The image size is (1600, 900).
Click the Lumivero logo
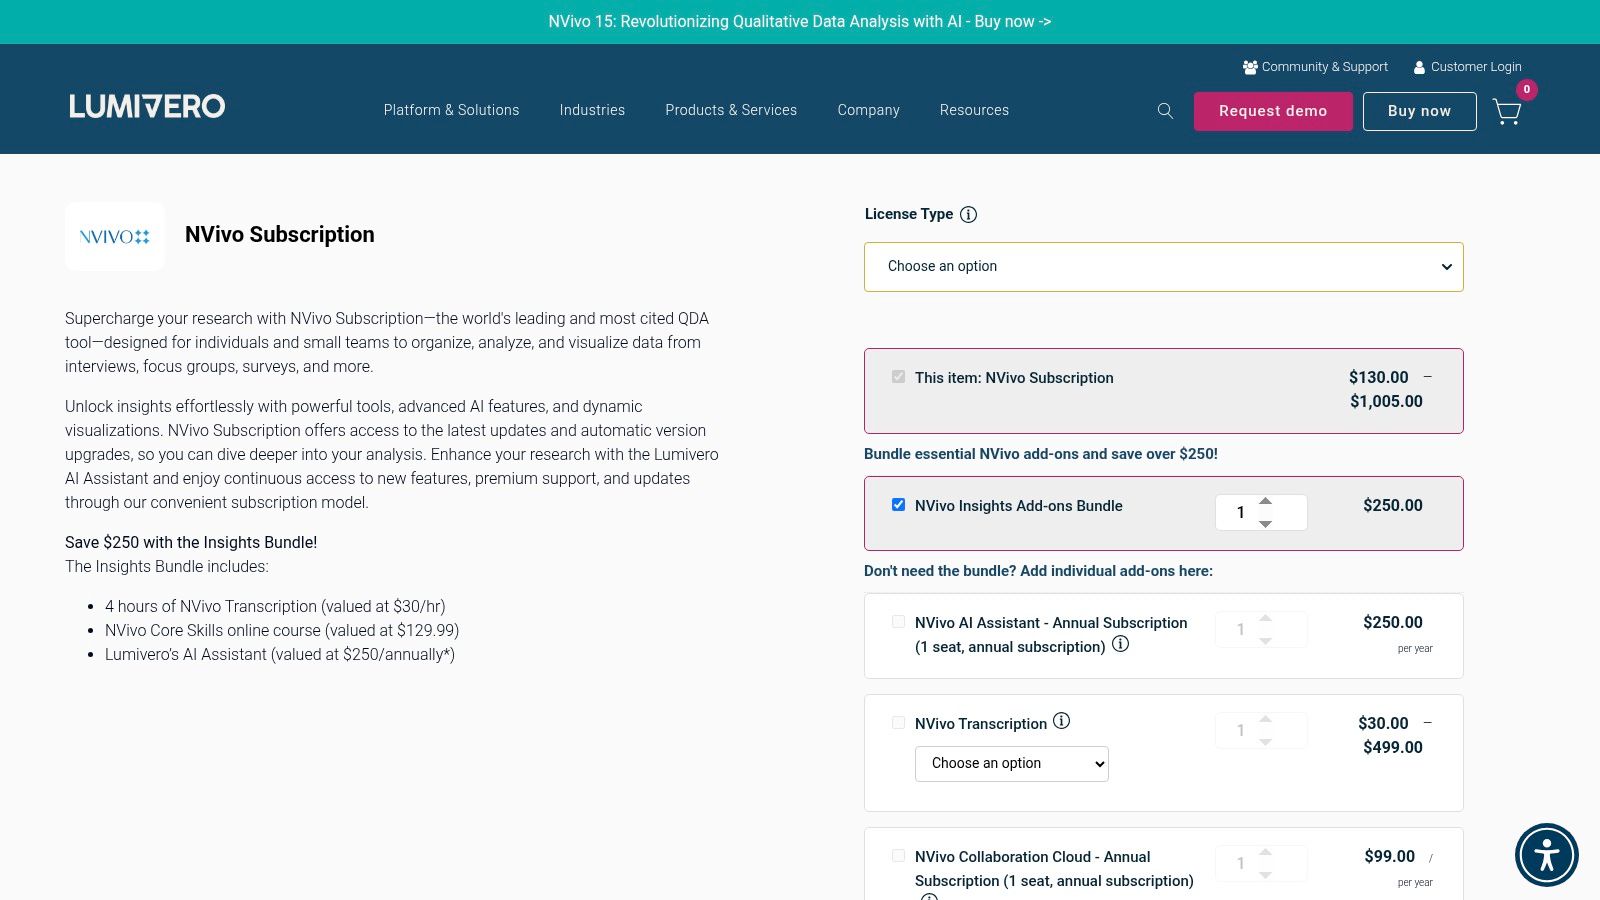(146, 106)
